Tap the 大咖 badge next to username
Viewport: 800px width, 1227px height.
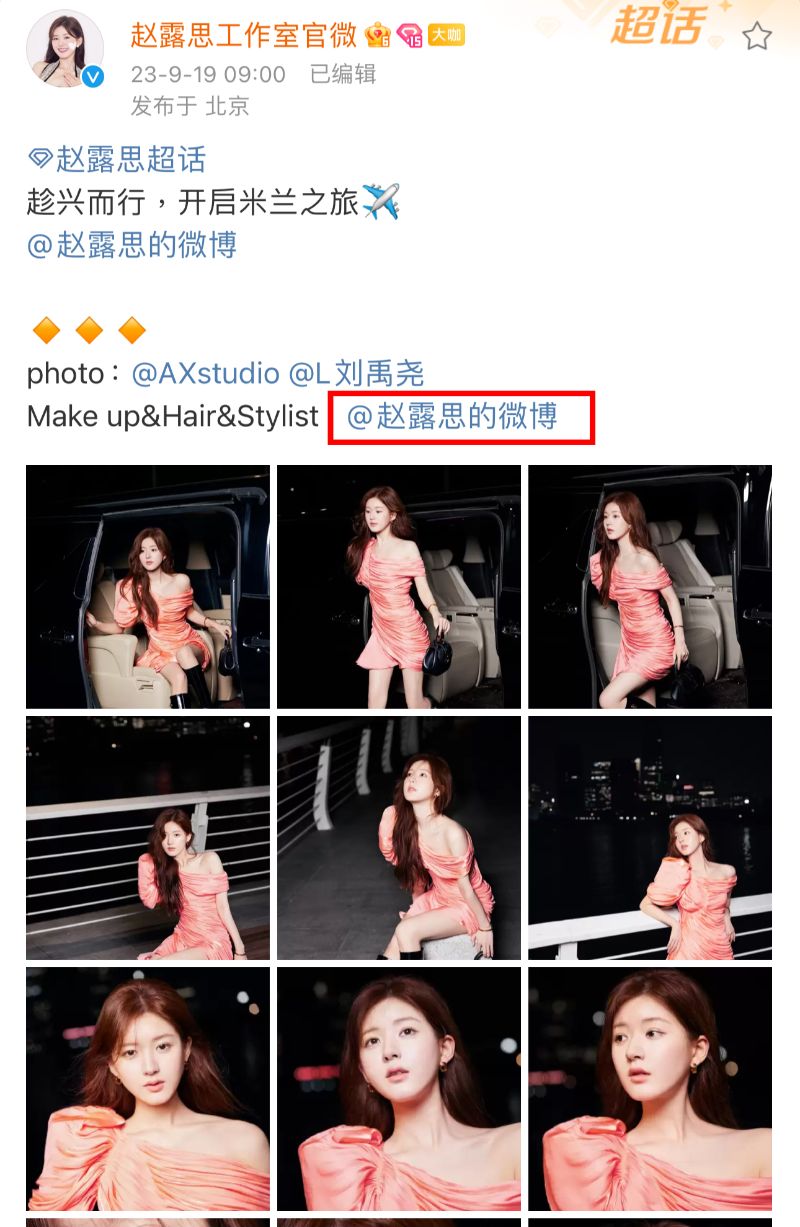coord(446,36)
